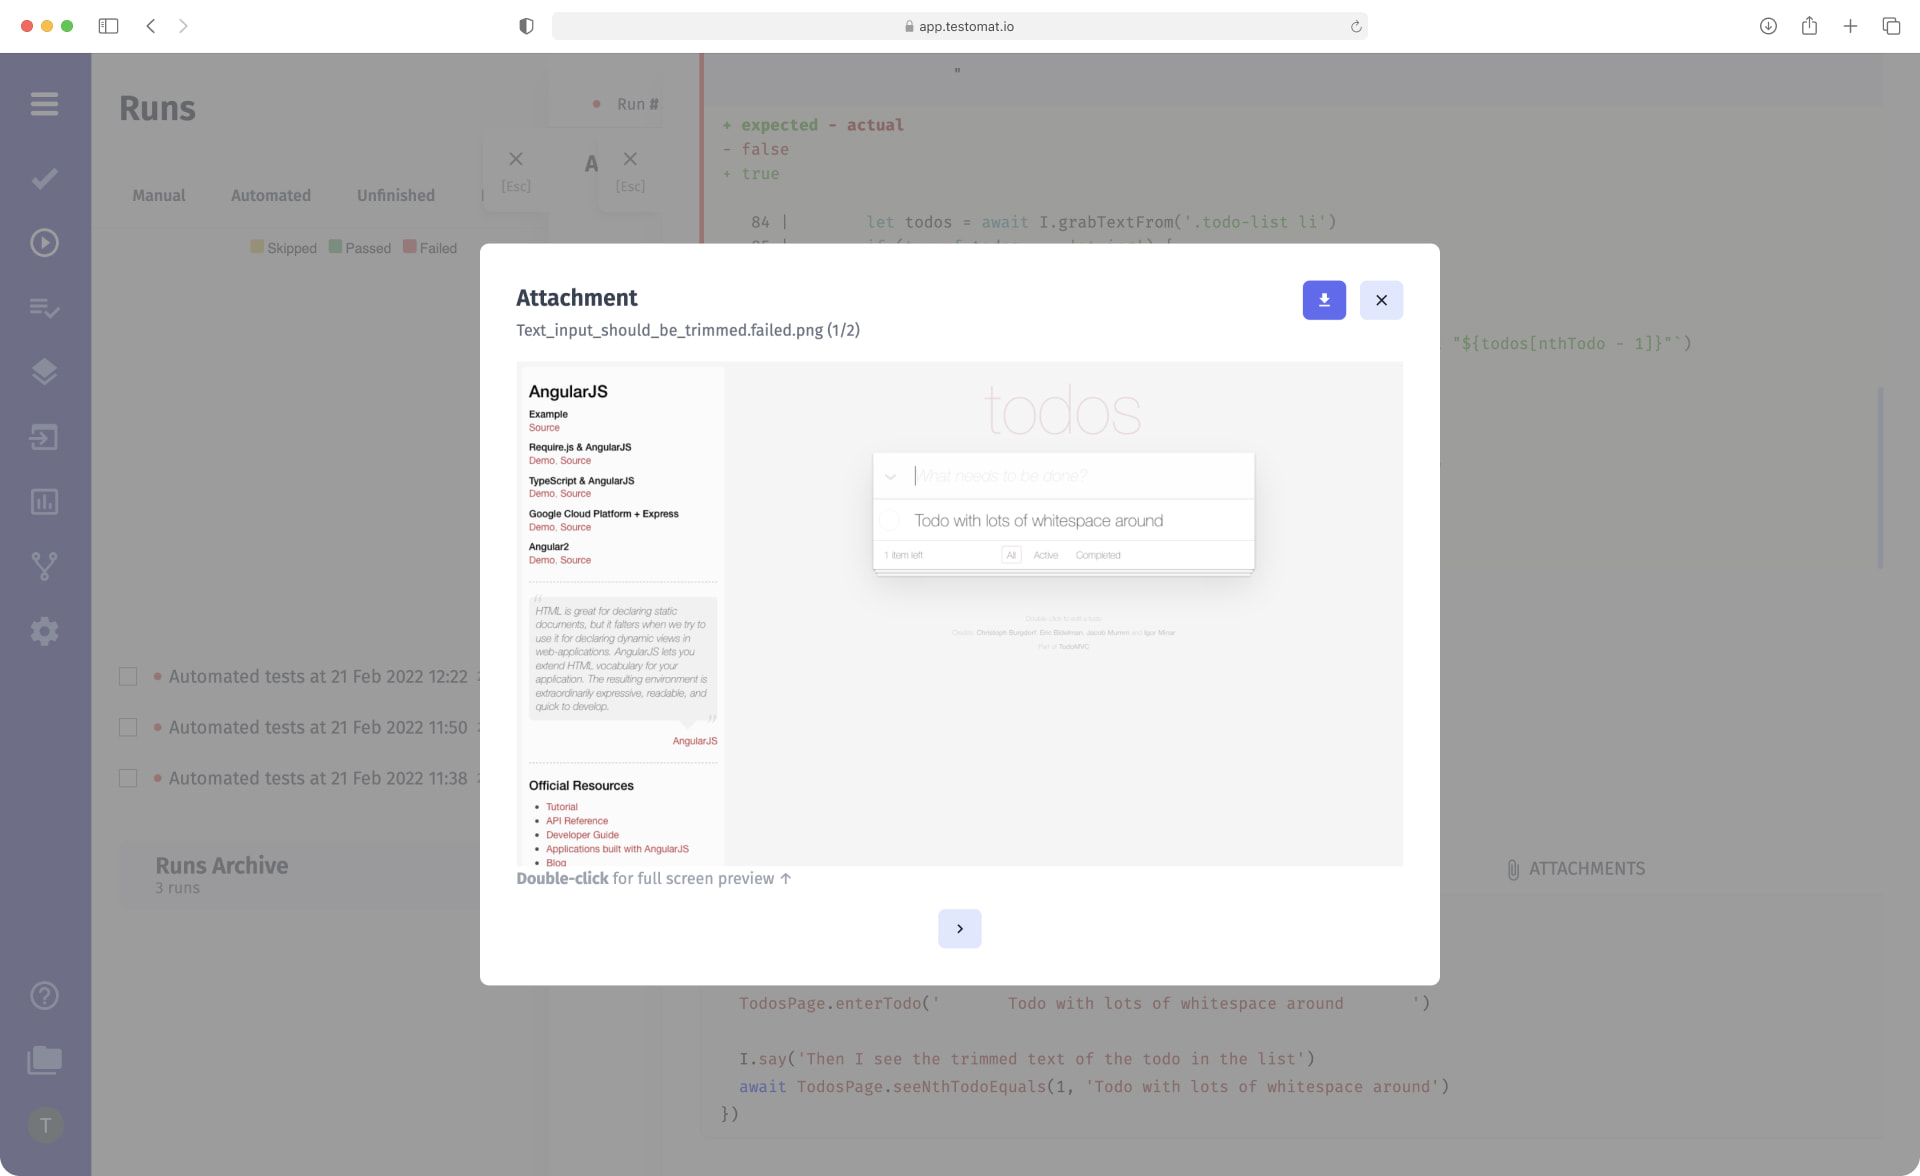Open Automated tests at 21 Feb 2022 12:22
The width and height of the screenshot is (1920, 1176).
click(317, 677)
